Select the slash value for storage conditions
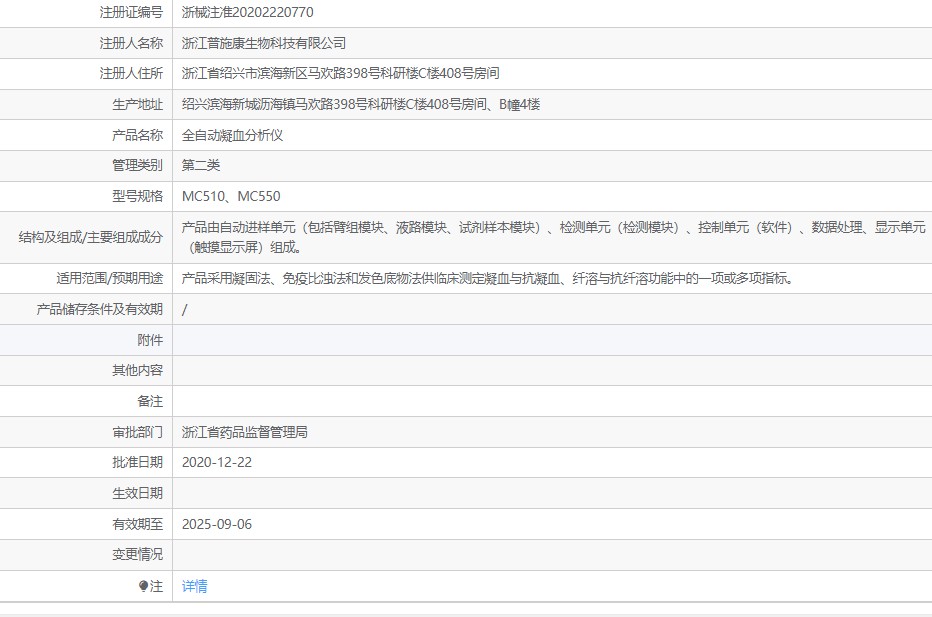932x617 pixels. (184, 310)
